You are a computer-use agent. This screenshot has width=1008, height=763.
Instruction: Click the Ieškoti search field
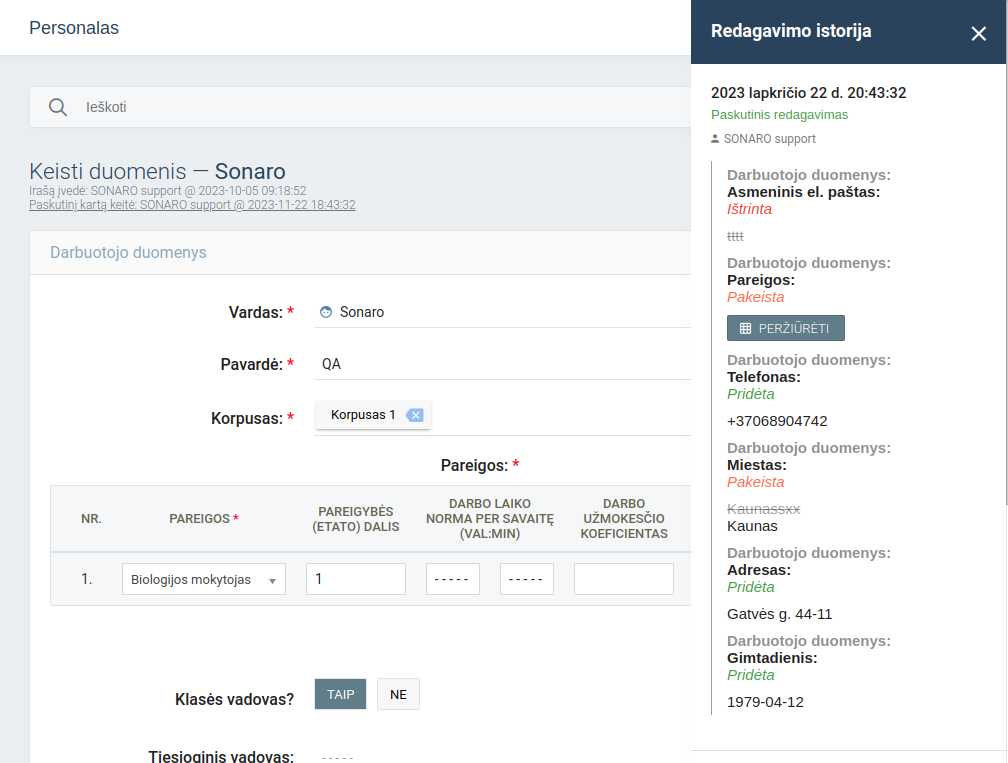(380, 107)
